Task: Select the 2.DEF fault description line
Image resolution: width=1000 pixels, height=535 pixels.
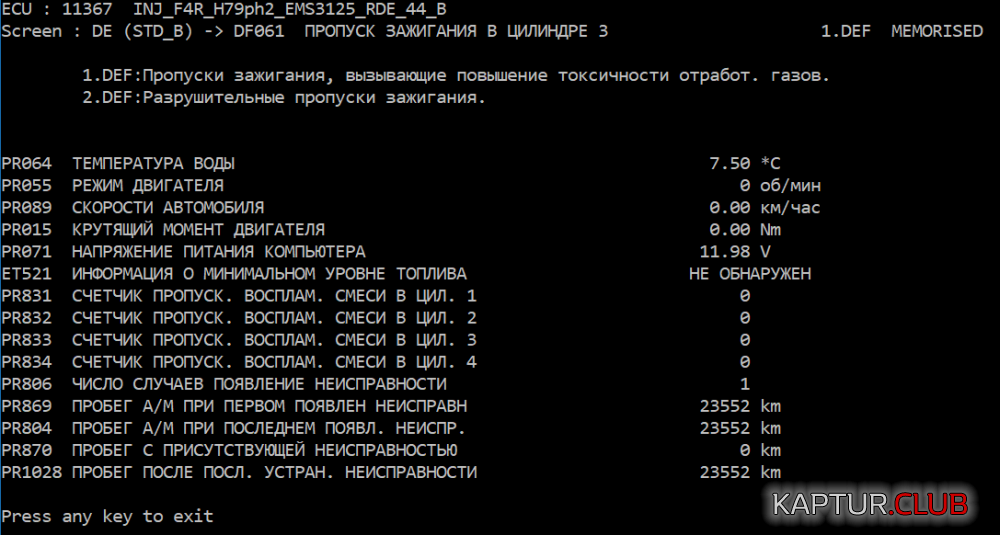Action: [283, 98]
